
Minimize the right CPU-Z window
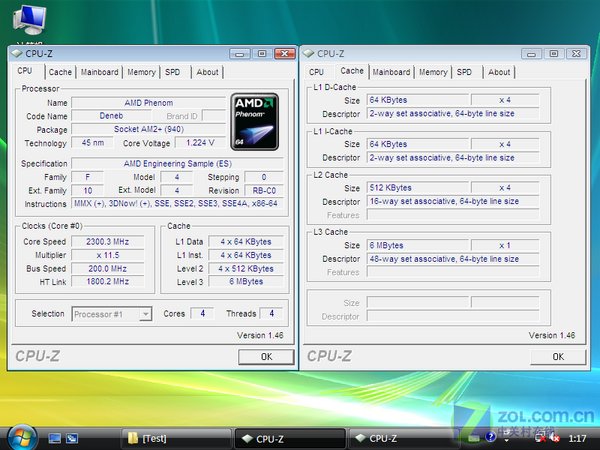pos(532,54)
